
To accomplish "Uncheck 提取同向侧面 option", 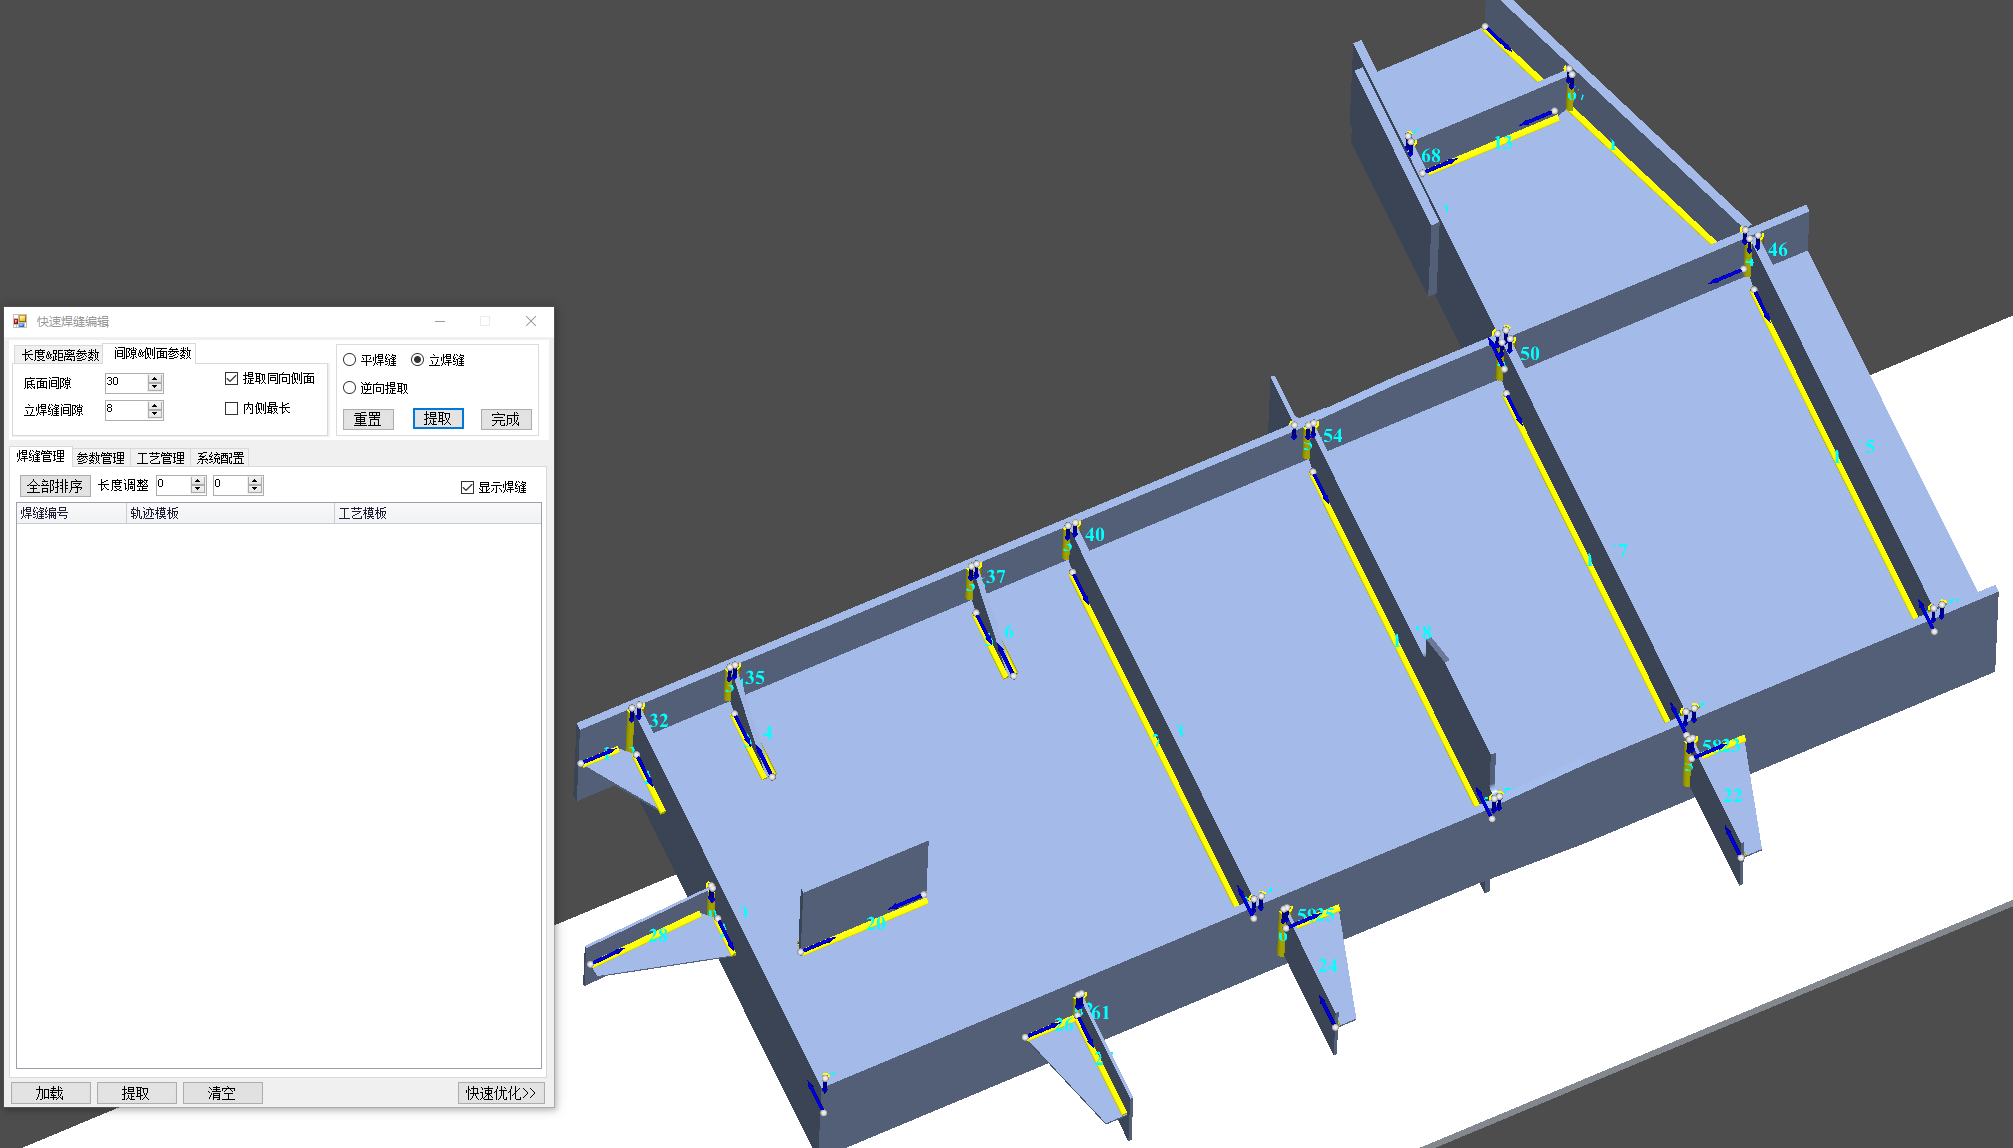I will [232, 378].
